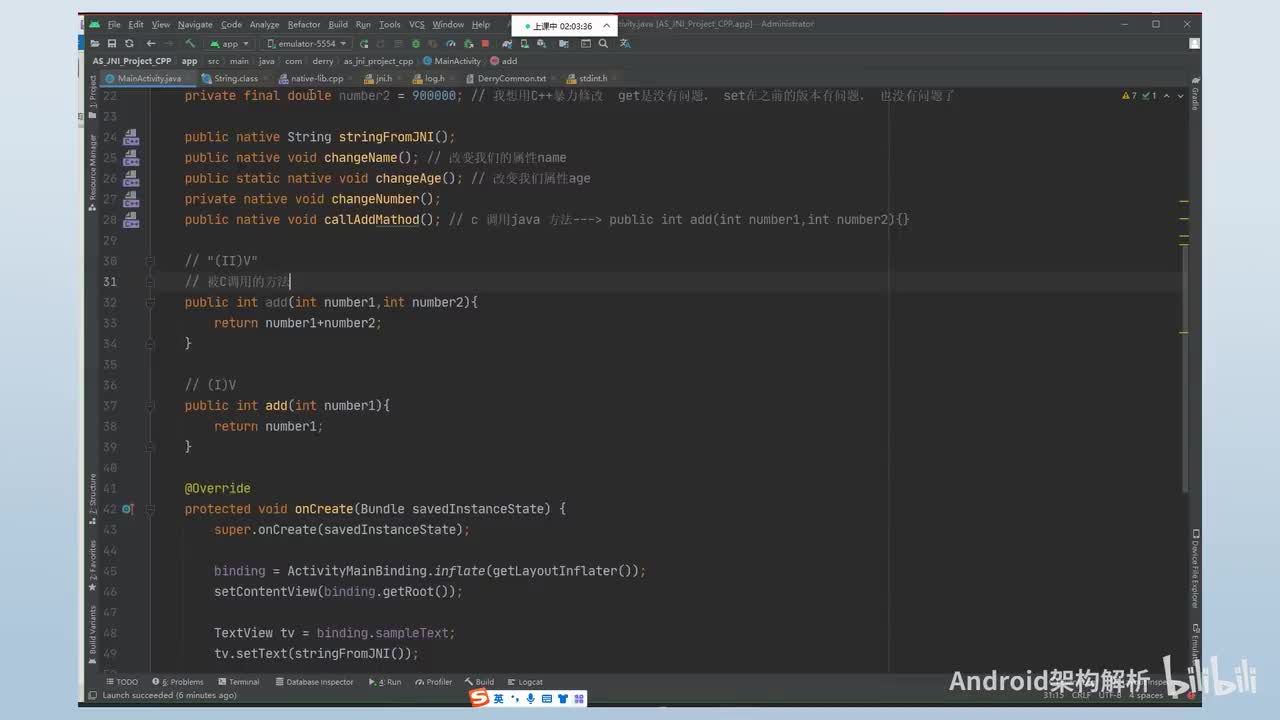Switch to the DerryCommon.txt tab

coord(511,78)
